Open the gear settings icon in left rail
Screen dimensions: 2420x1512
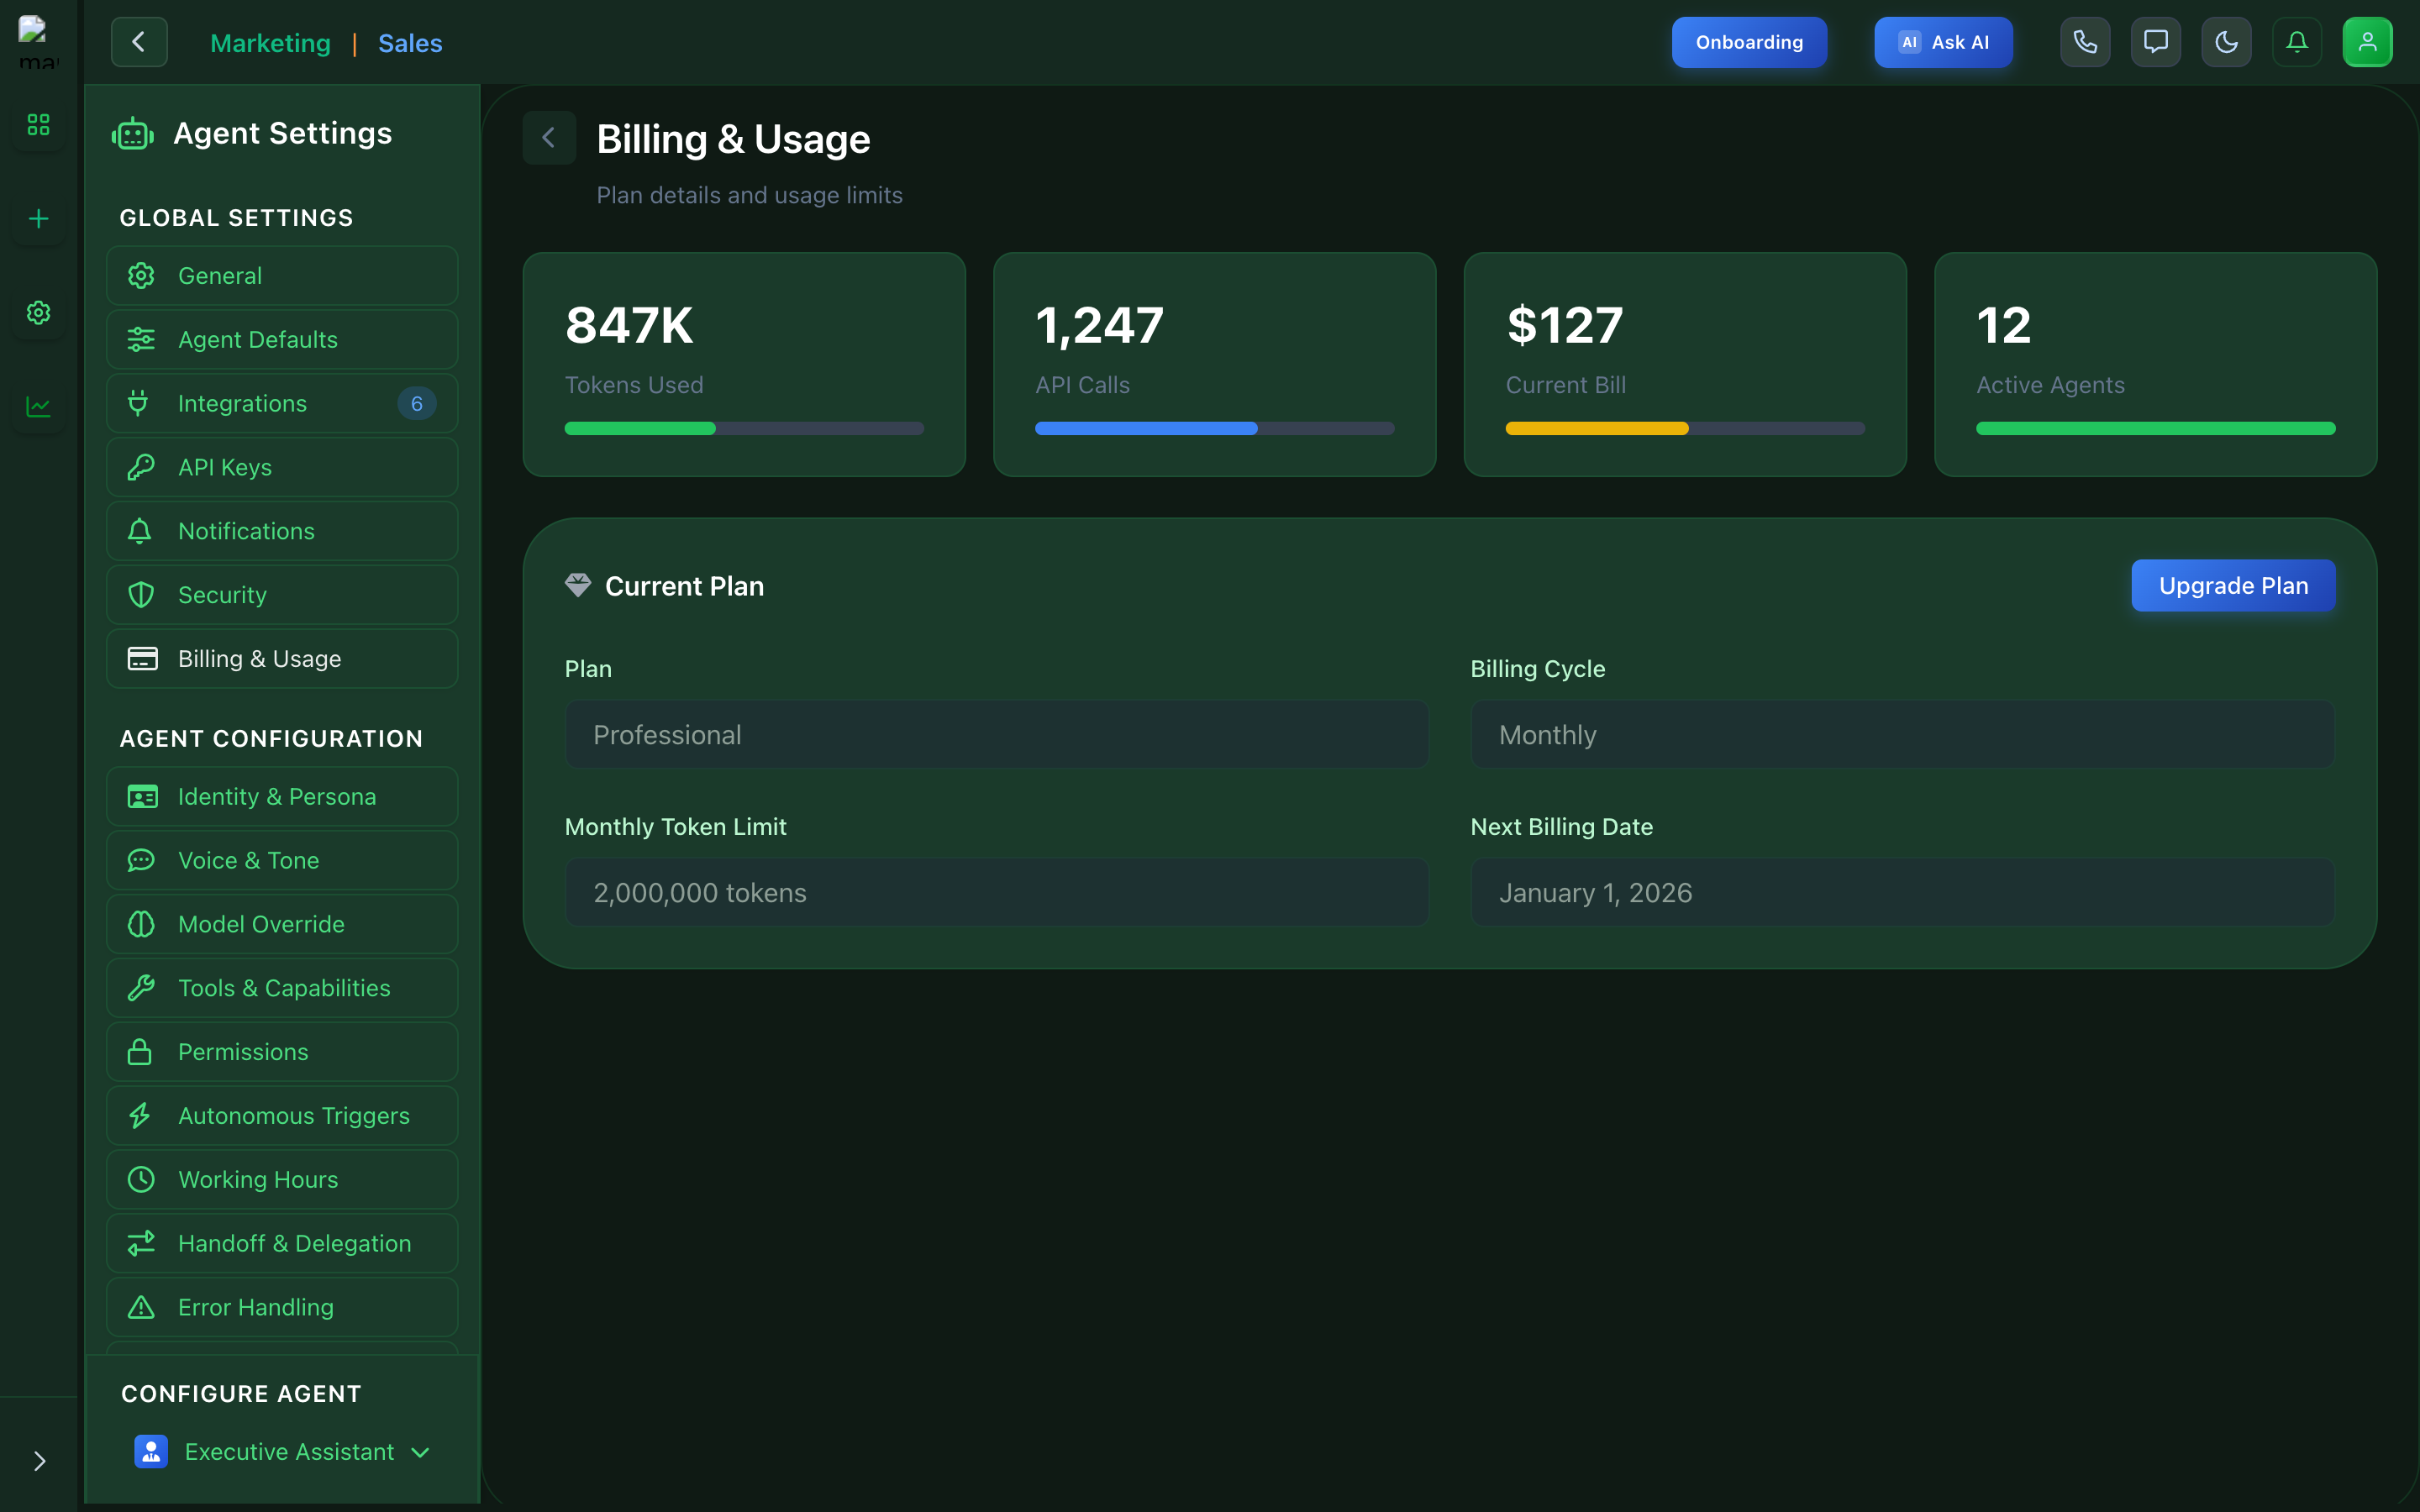click(x=38, y=313)
